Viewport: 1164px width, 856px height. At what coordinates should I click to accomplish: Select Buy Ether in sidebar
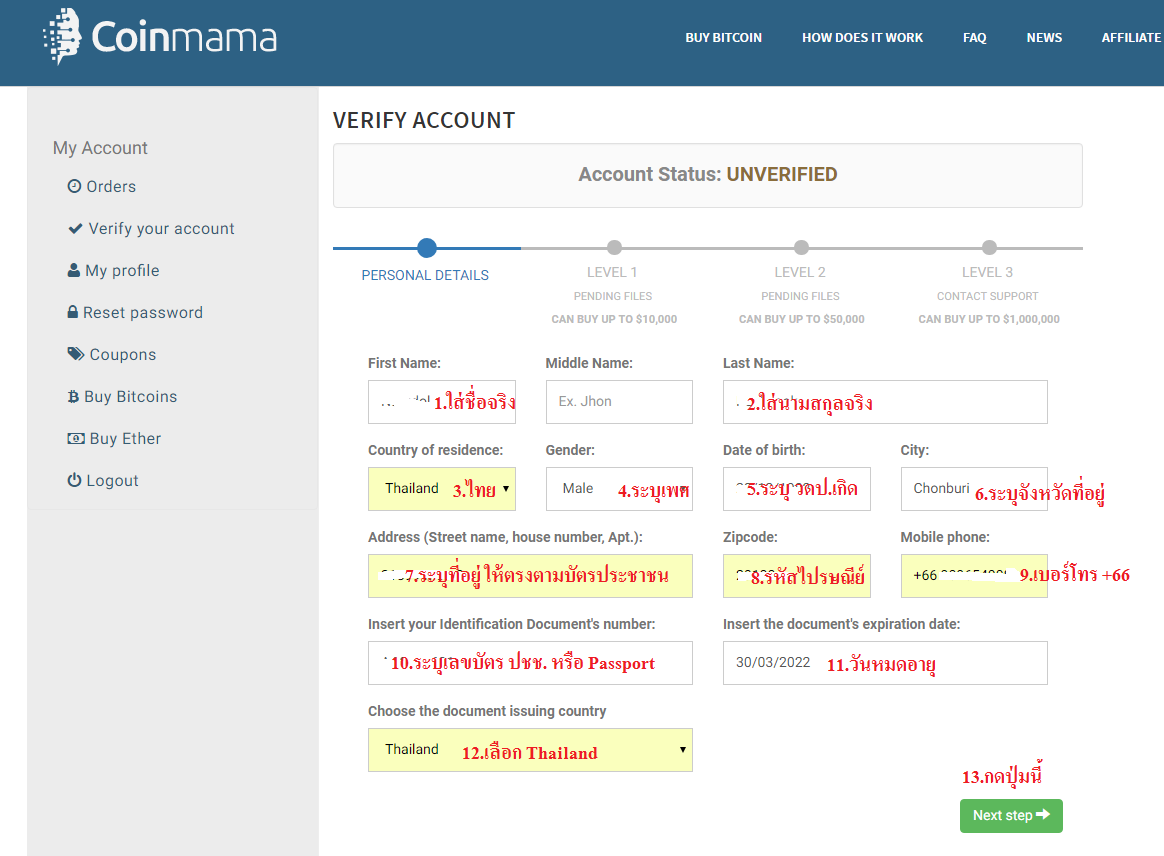click(125, 439)
